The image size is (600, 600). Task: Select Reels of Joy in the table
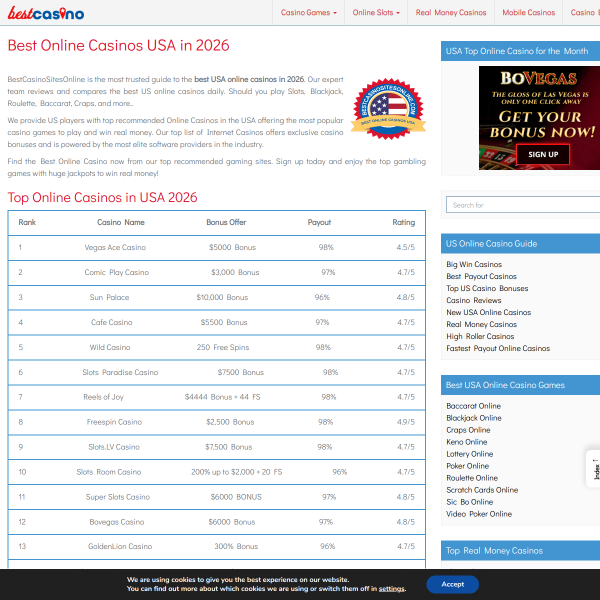[103, 397]
